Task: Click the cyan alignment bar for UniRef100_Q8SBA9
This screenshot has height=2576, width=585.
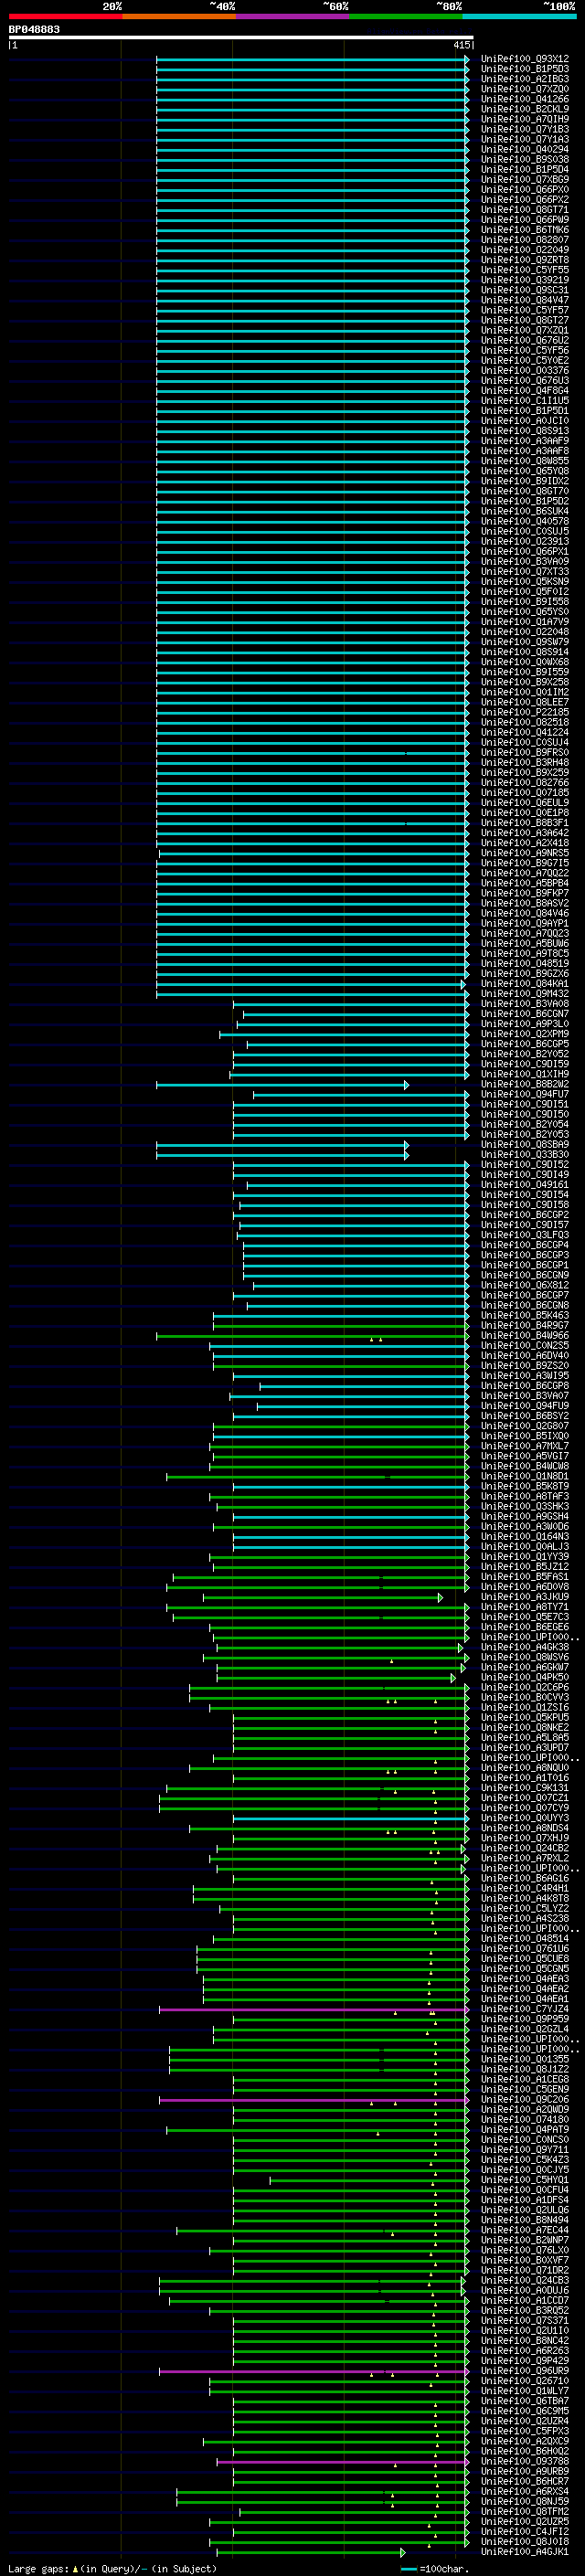Action: (x=282, y=1145)
